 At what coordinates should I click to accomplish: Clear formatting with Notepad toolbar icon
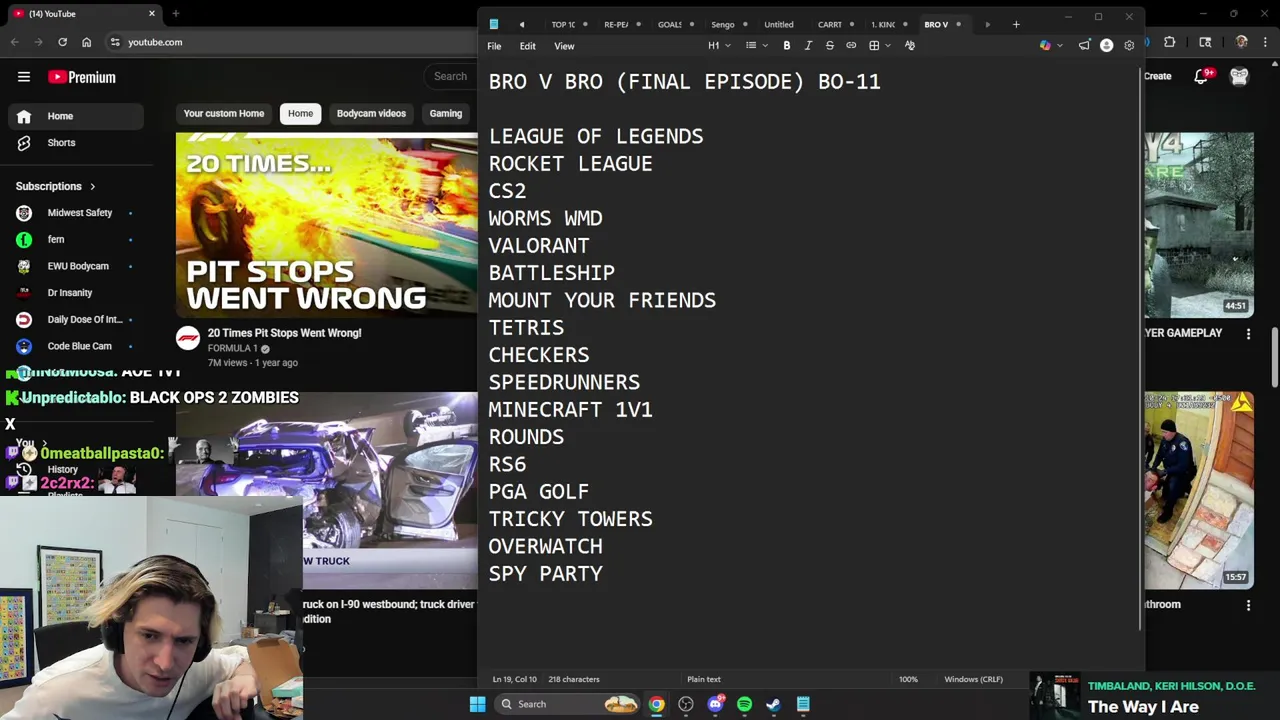pyautogui.click(x=909, y=46)
